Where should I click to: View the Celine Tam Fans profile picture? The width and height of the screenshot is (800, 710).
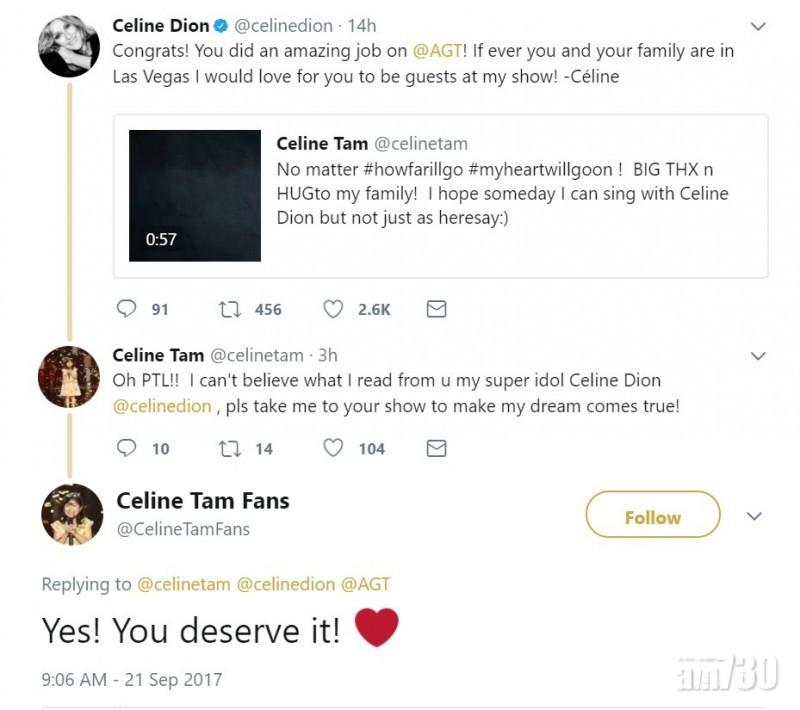(x=72, y=514)
